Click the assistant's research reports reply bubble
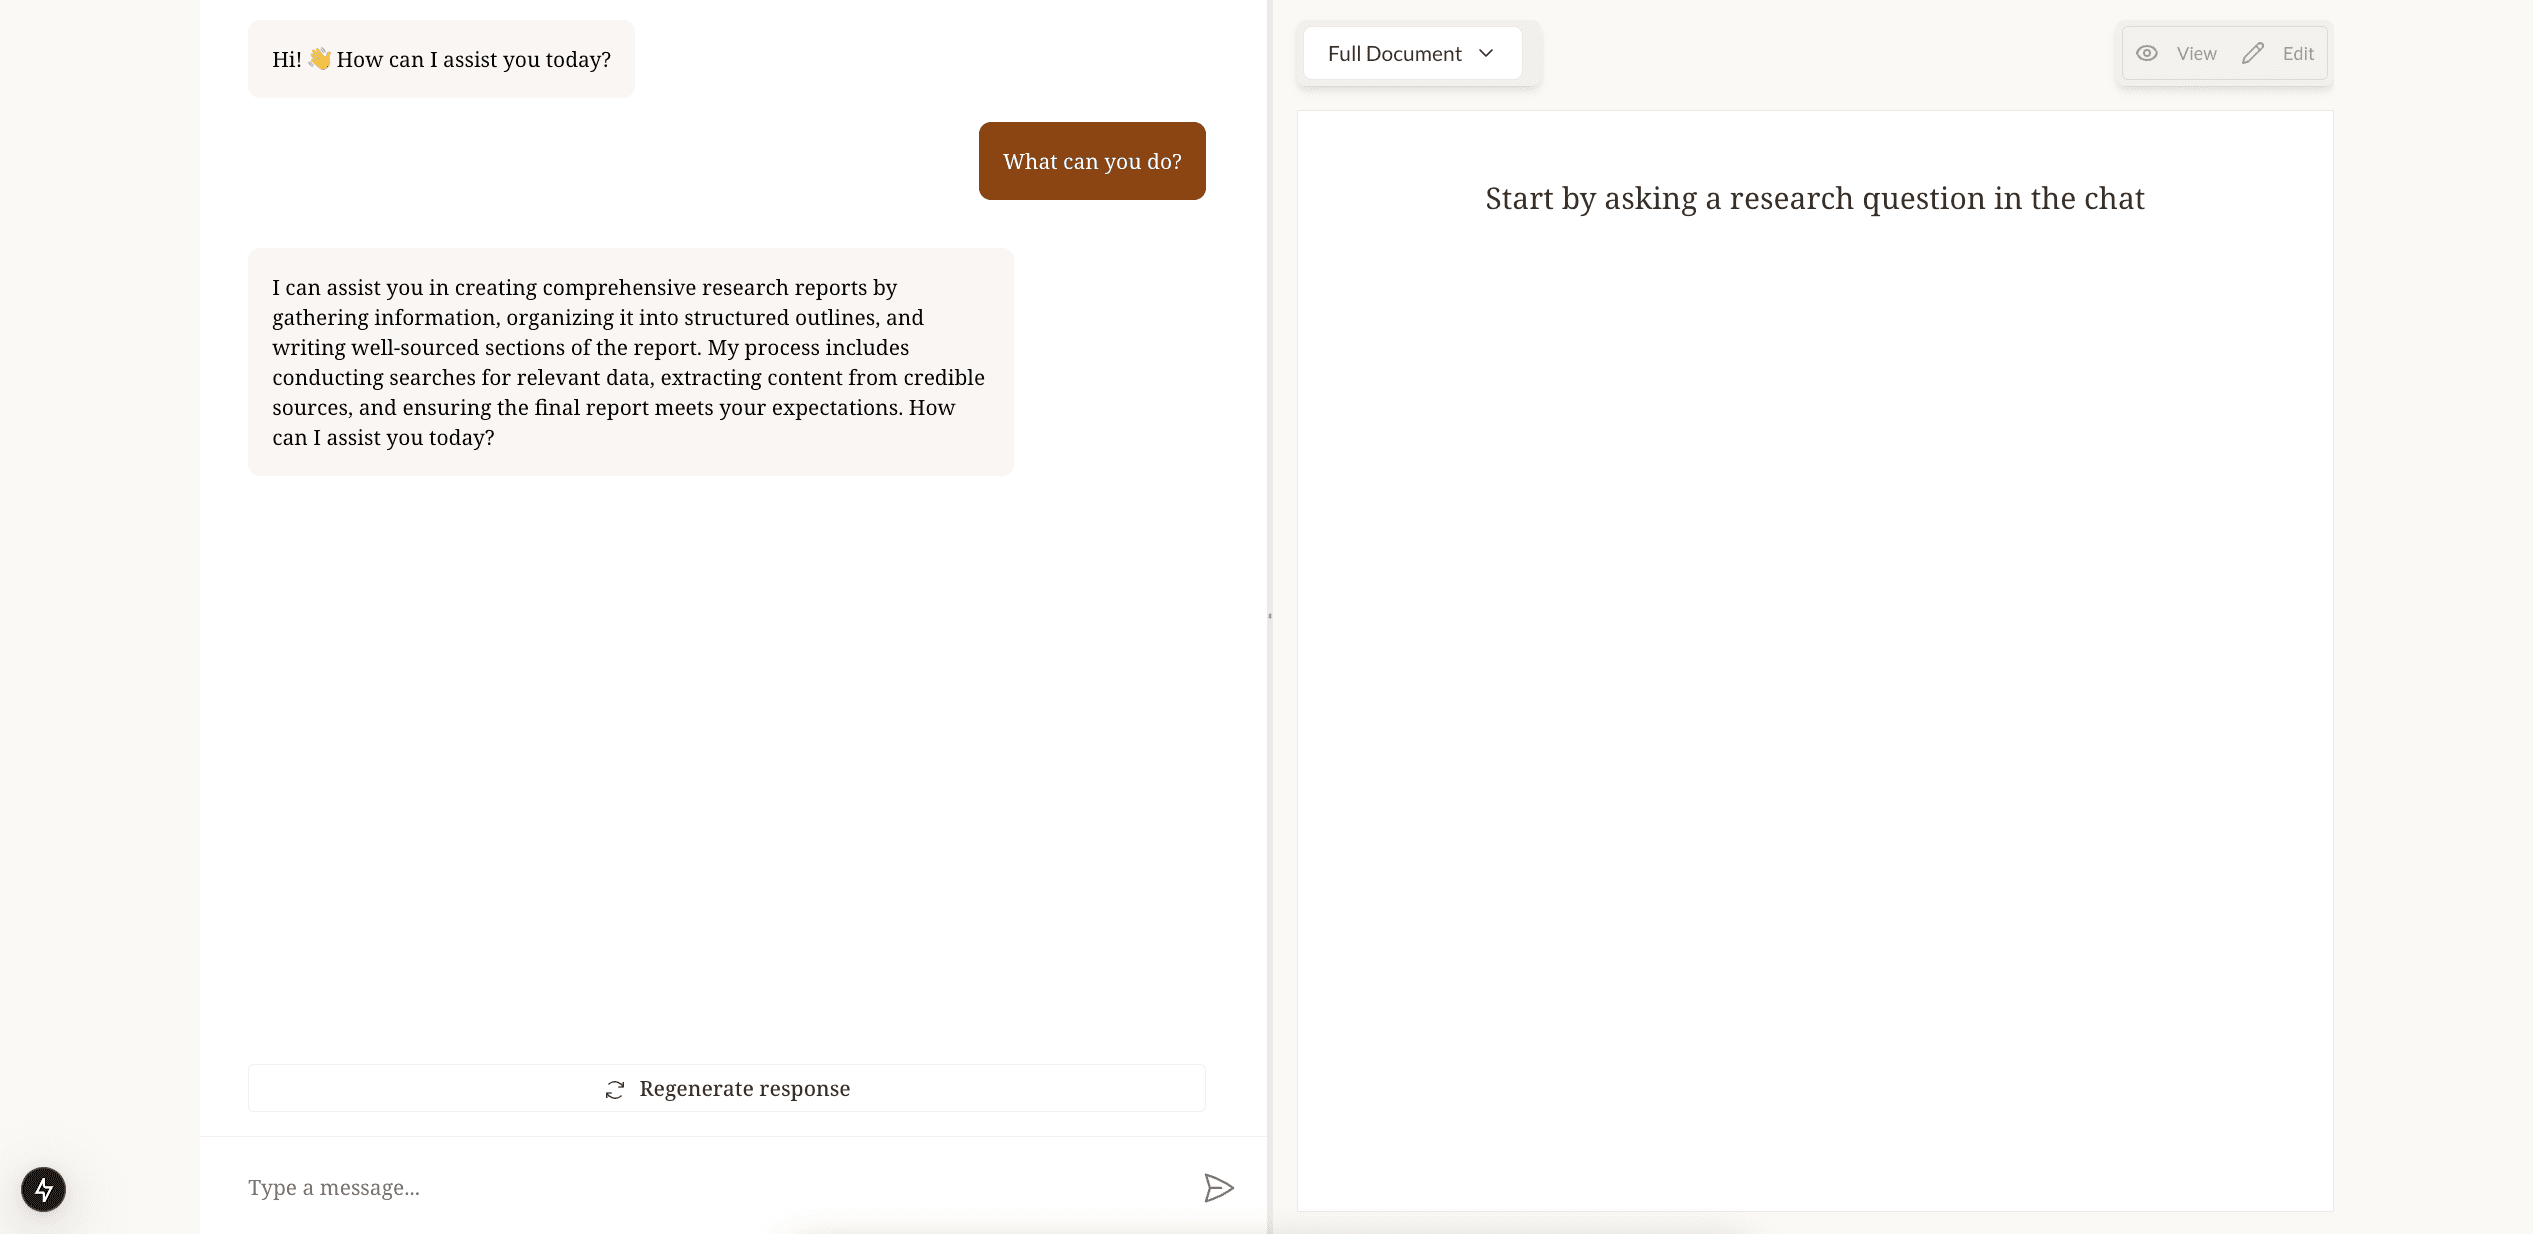The width and height of the screenshot is (2533, 1234). click(x=630, y=362)
